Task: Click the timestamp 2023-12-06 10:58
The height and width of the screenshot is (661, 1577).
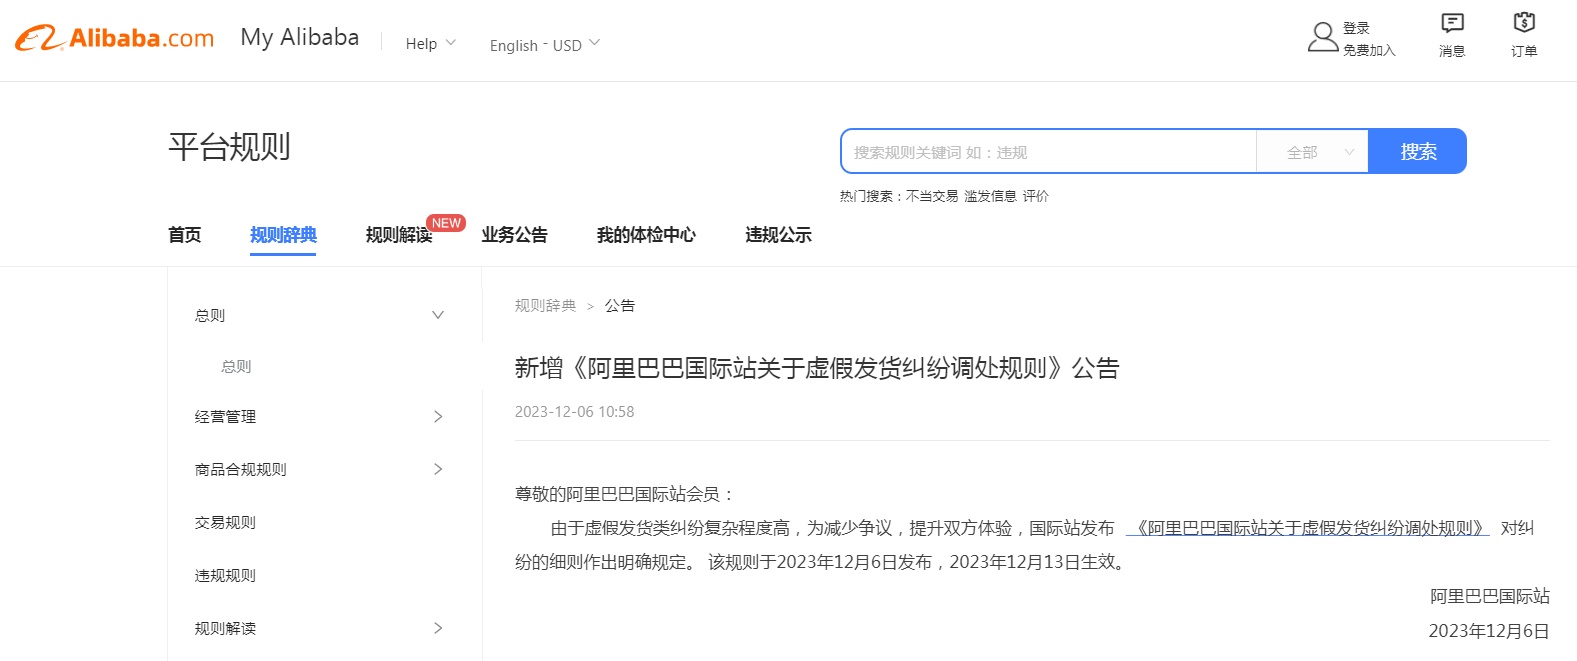Action: click(x=574, y=412)
